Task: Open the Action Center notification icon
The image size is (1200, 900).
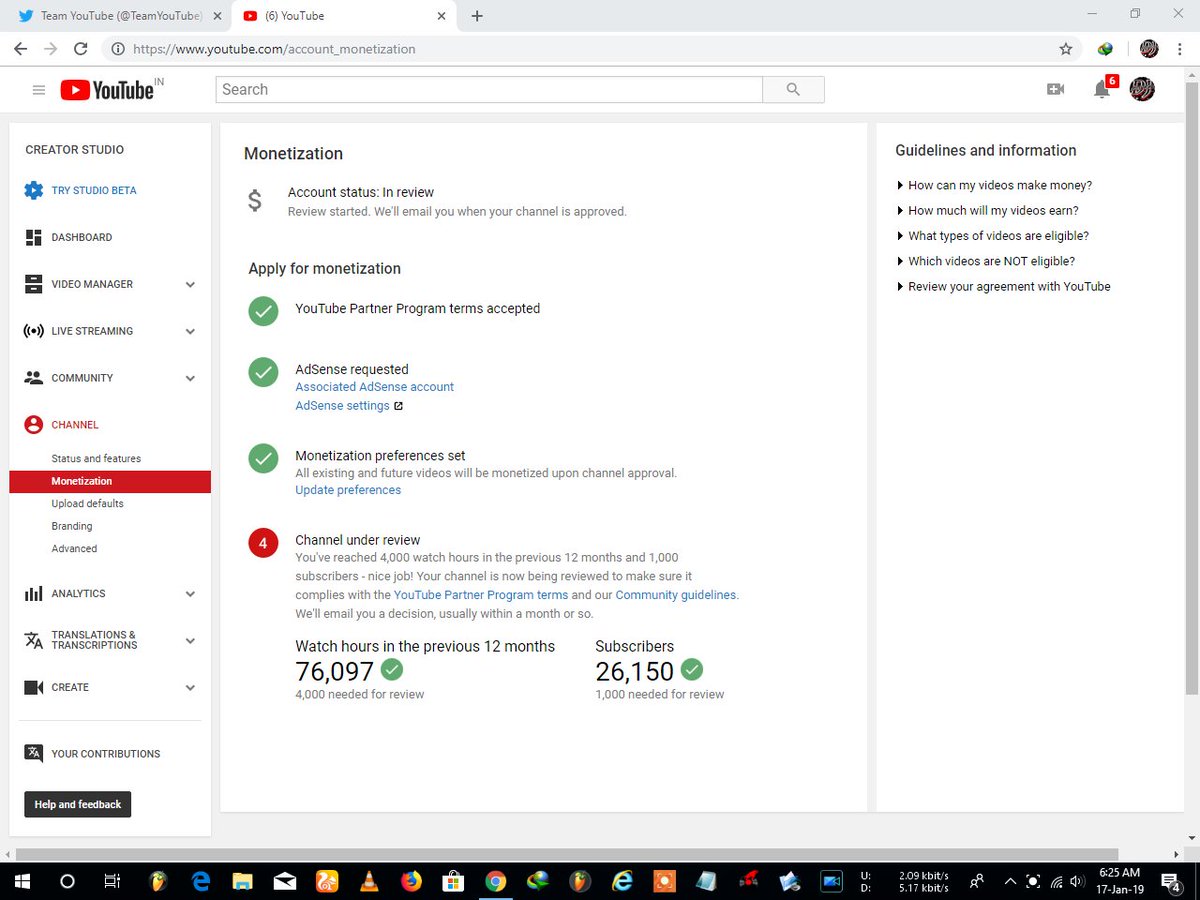Action: 1172,881
